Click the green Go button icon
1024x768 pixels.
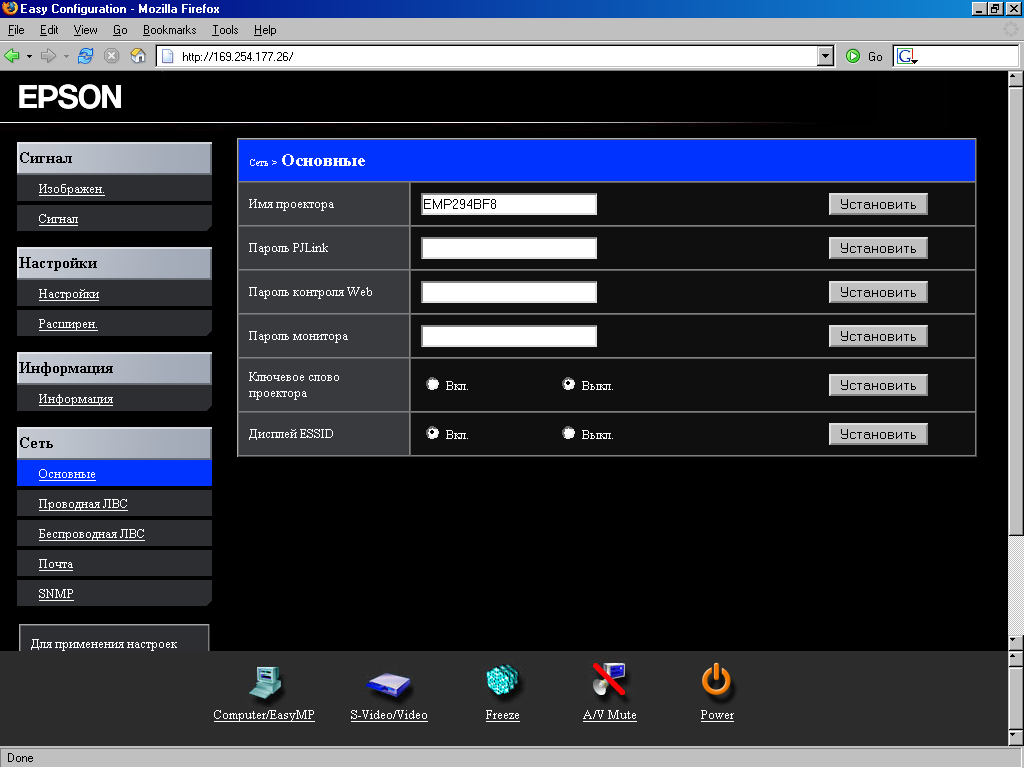(853, 56)
